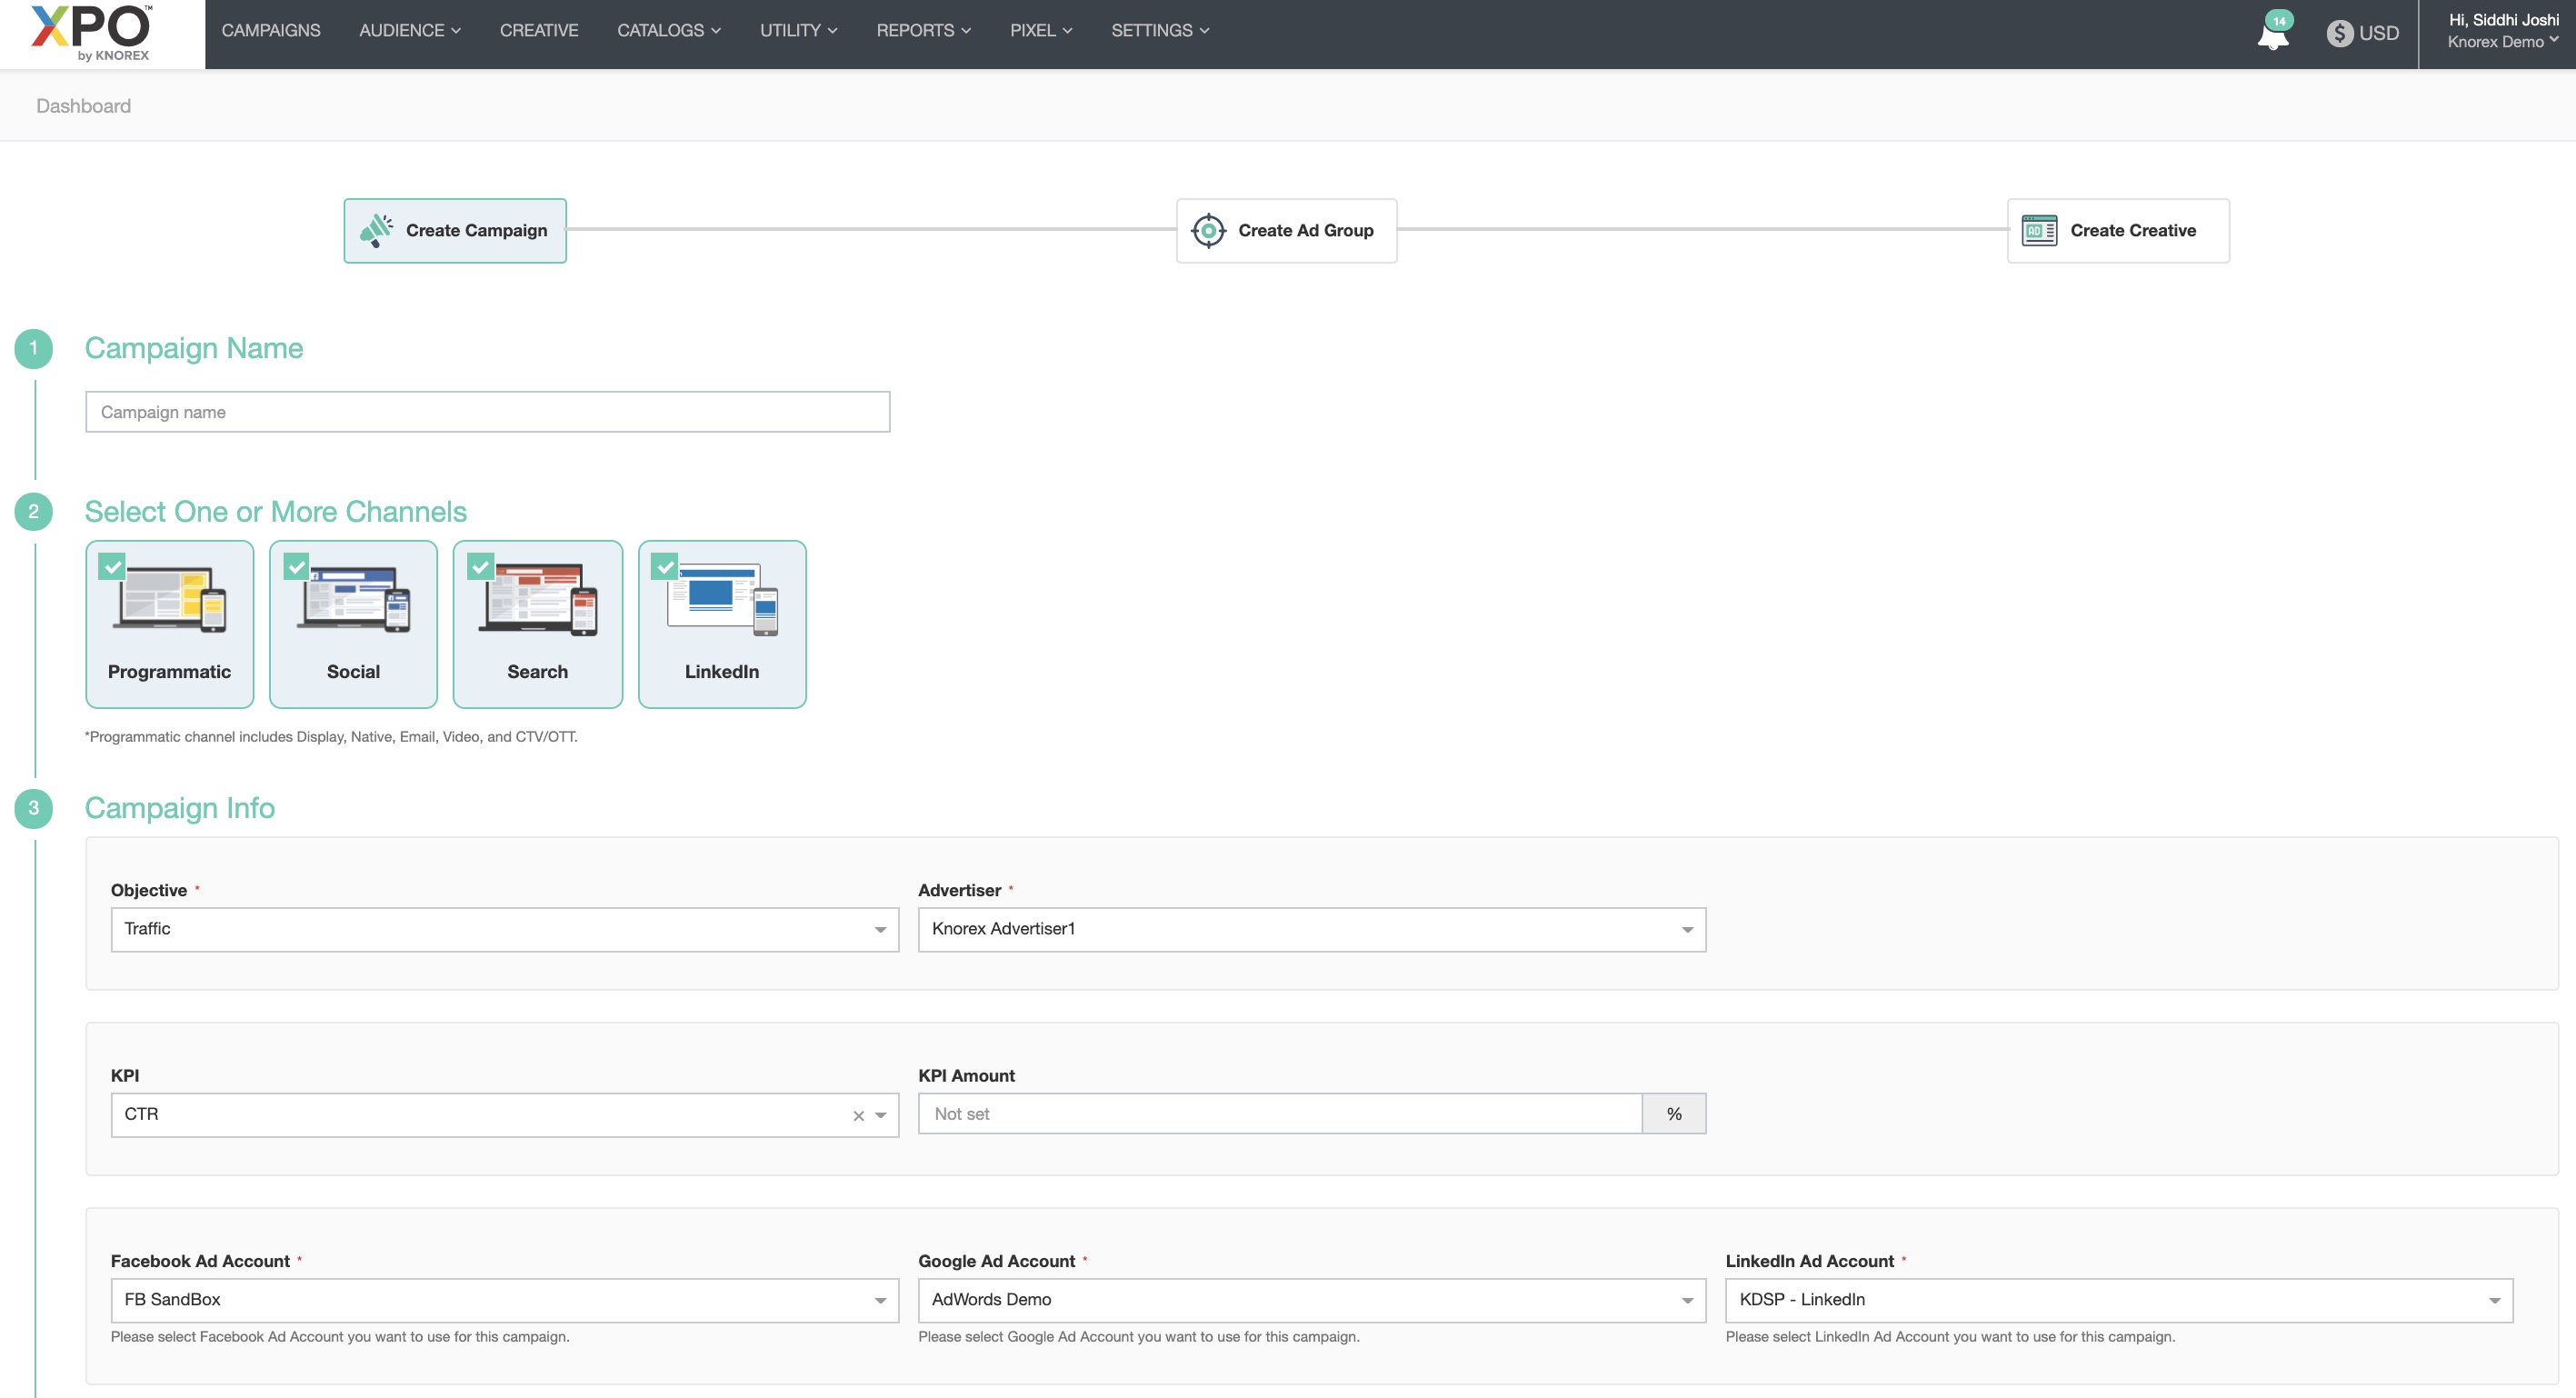Click the USD currency dollar icon
The height and width of the screenshot is (1398, 2576).
(2339, 33)
